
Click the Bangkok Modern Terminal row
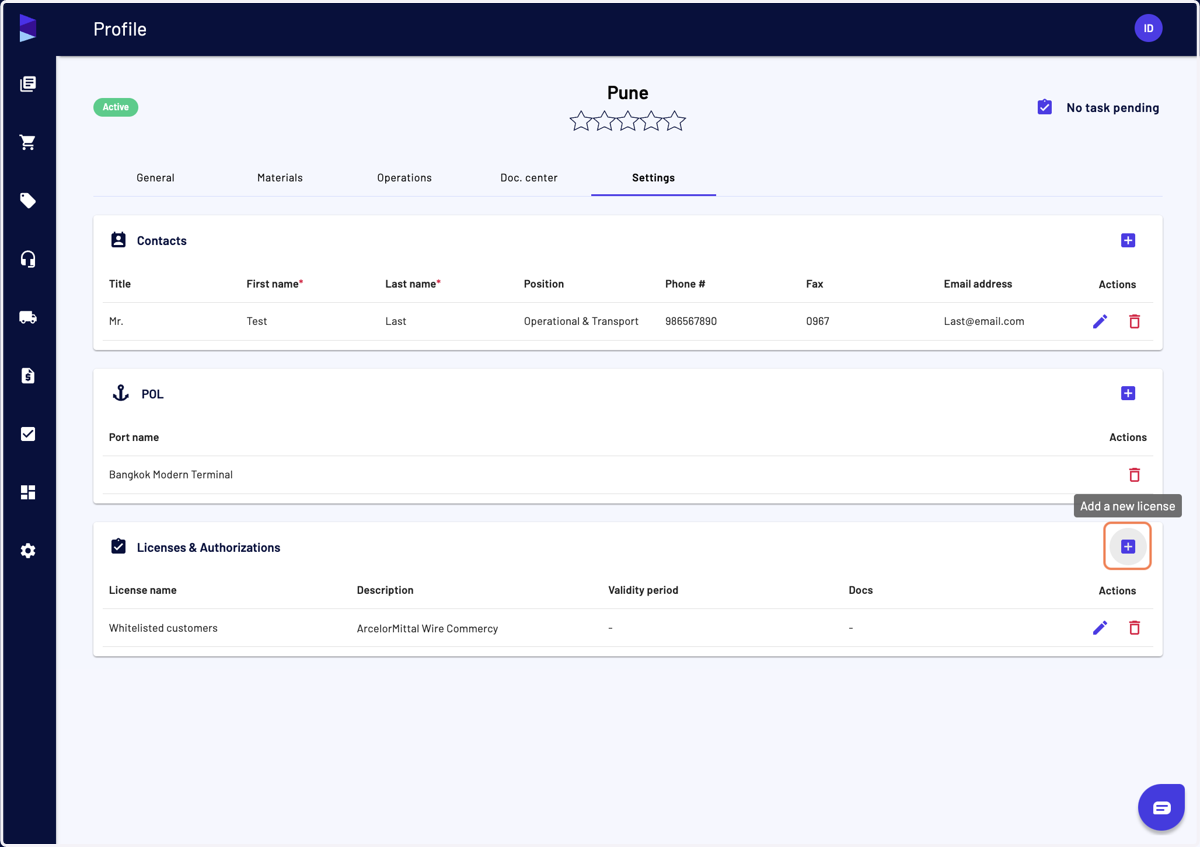point(628,475)
